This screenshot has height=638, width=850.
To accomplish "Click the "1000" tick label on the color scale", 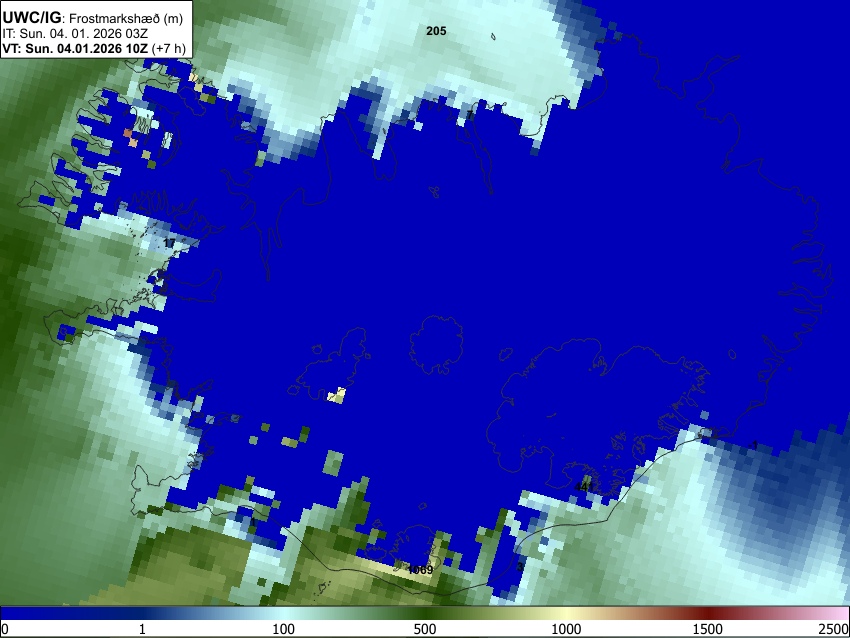I will pos(566,629).
